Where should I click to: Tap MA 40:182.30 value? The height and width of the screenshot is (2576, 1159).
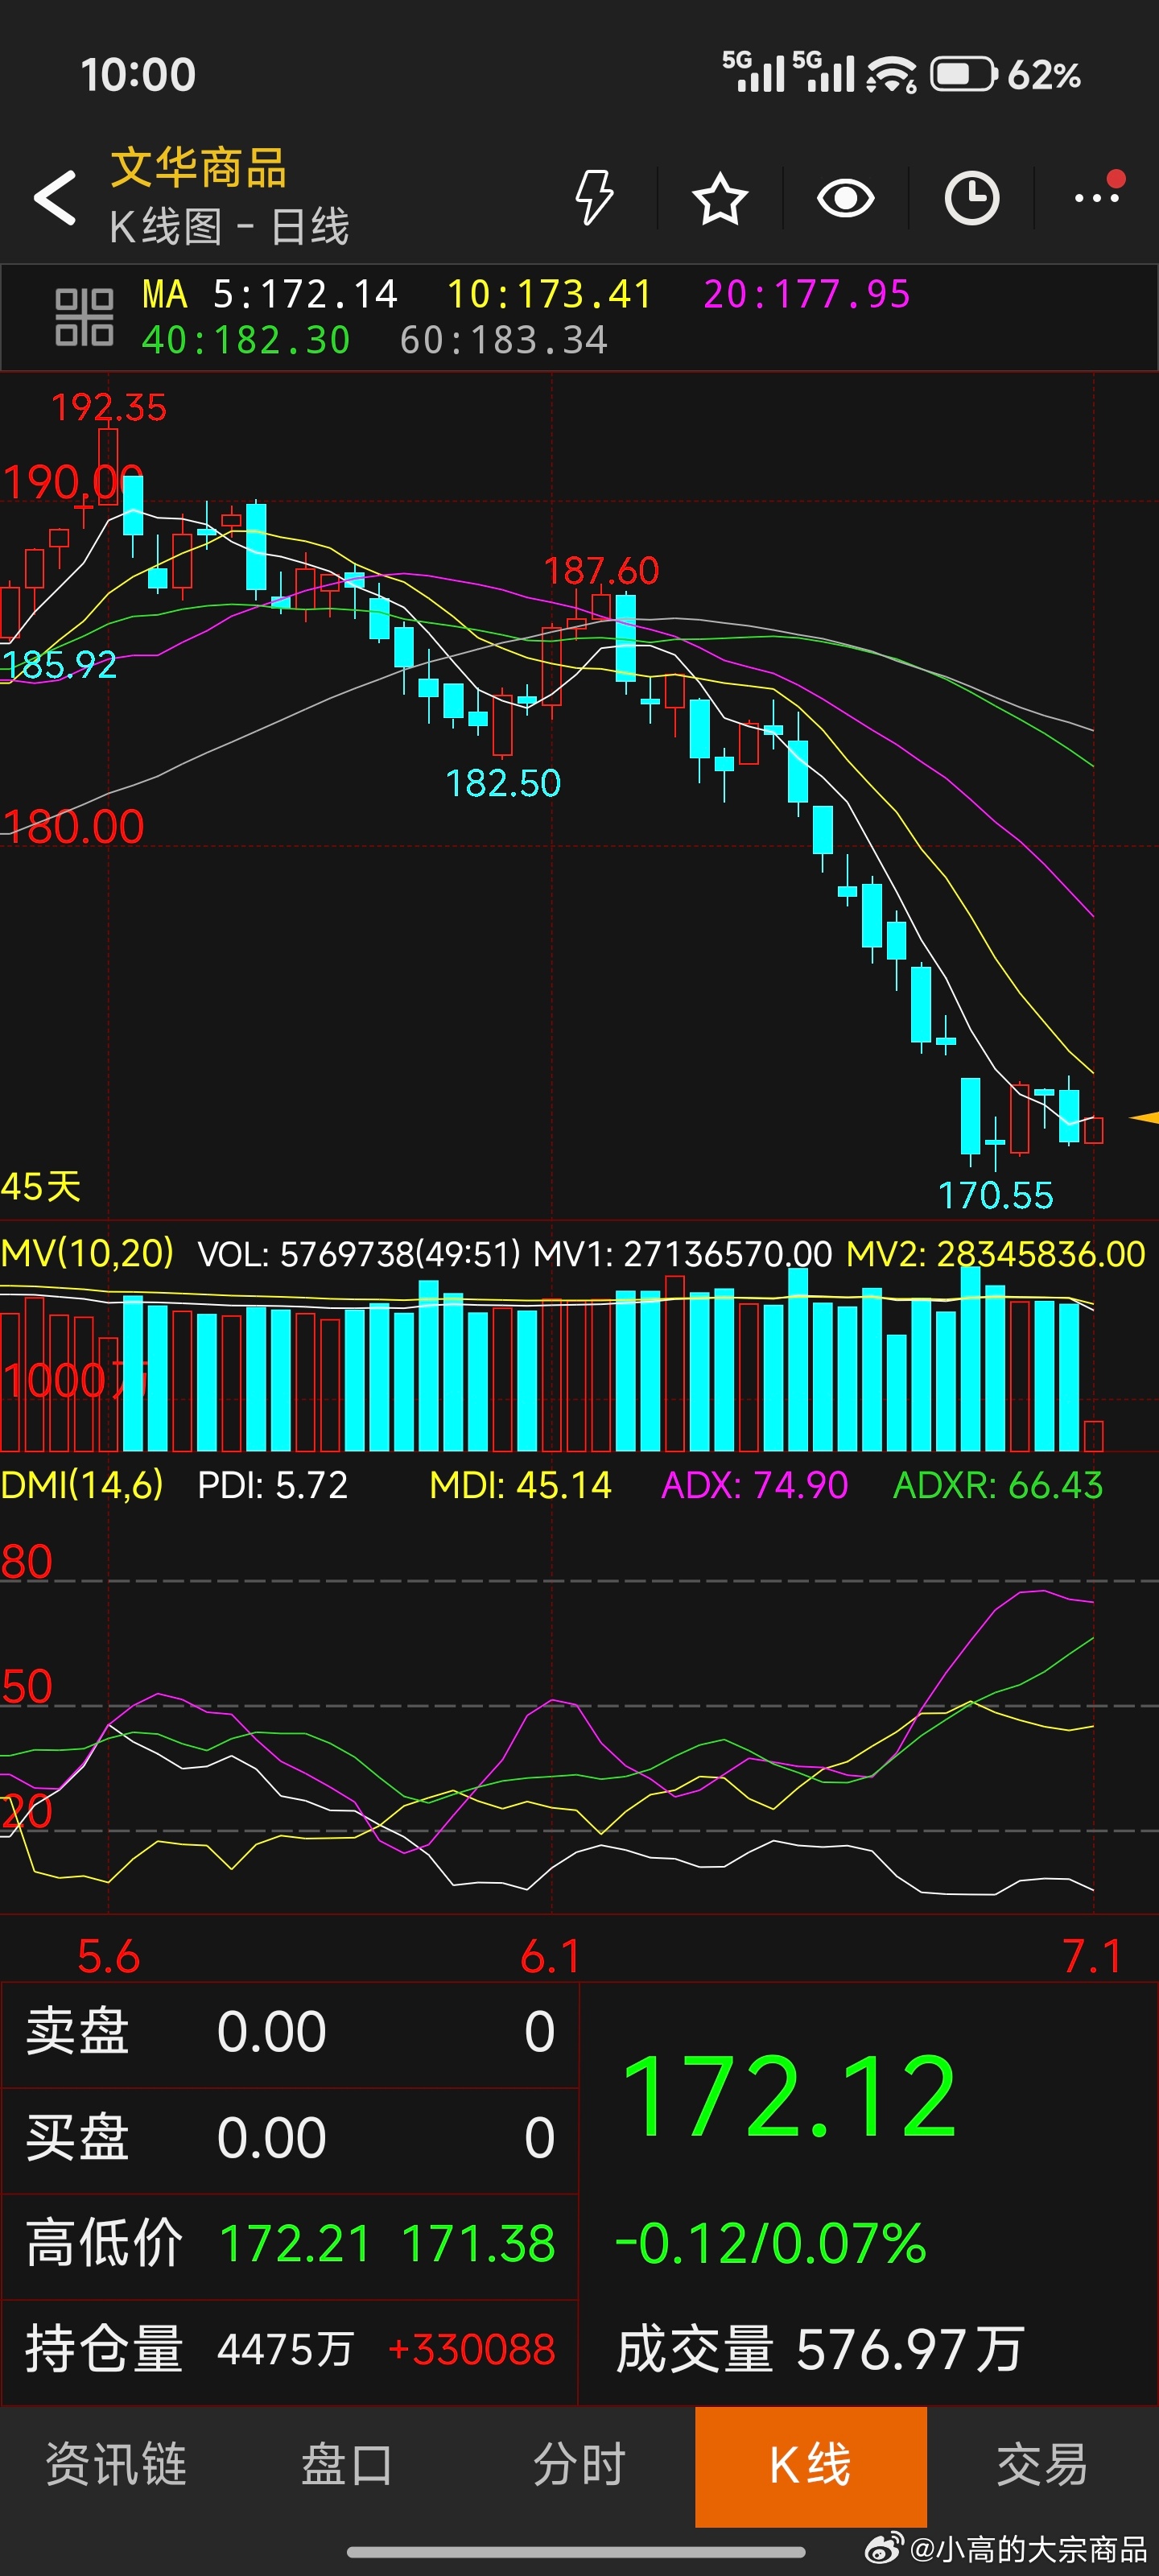point(246,340)
